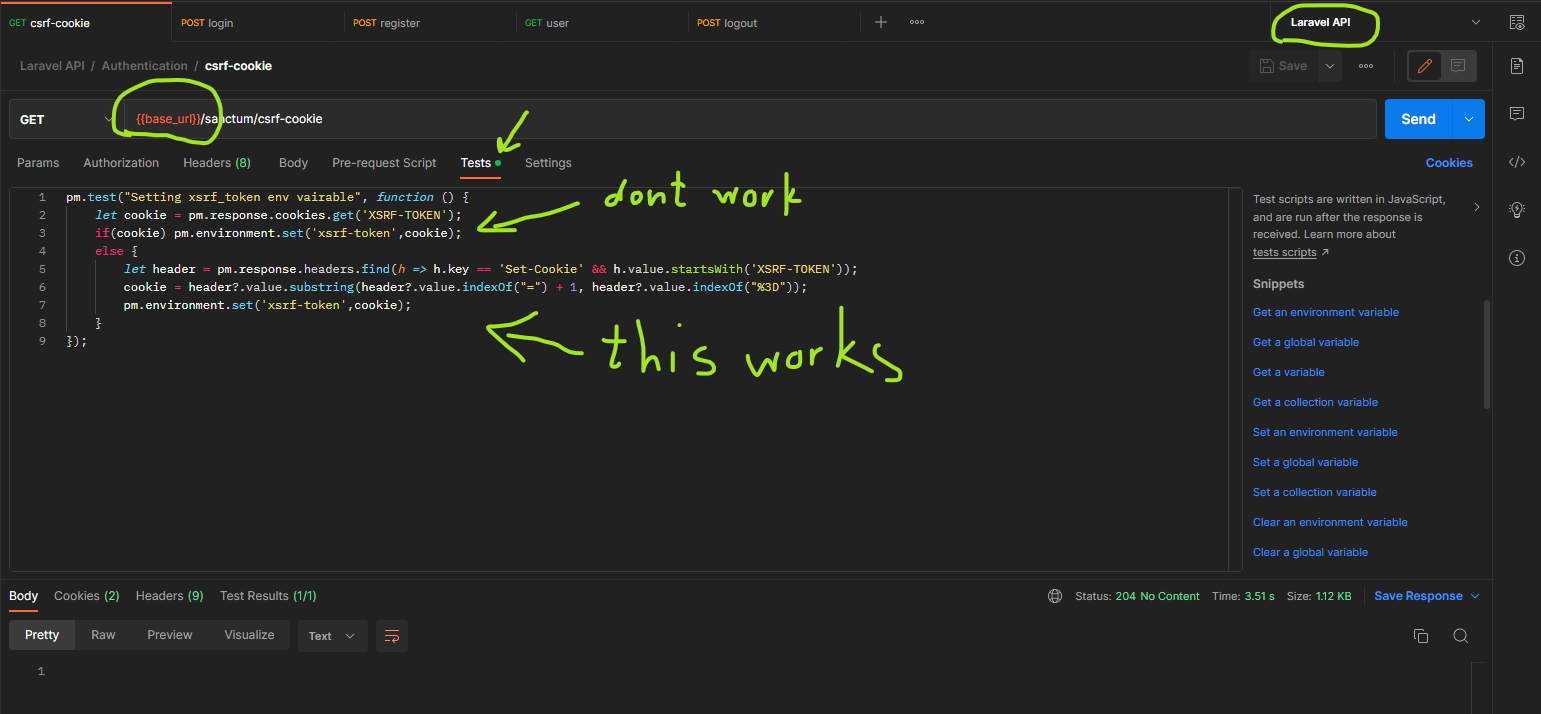Insert 'Get a collection variable' snippet
1541x714 pixels.
coord(1315,402)
